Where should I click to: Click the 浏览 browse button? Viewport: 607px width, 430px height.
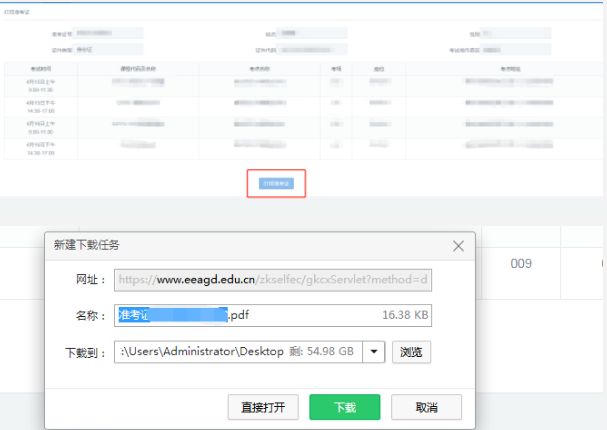point(411,352)
